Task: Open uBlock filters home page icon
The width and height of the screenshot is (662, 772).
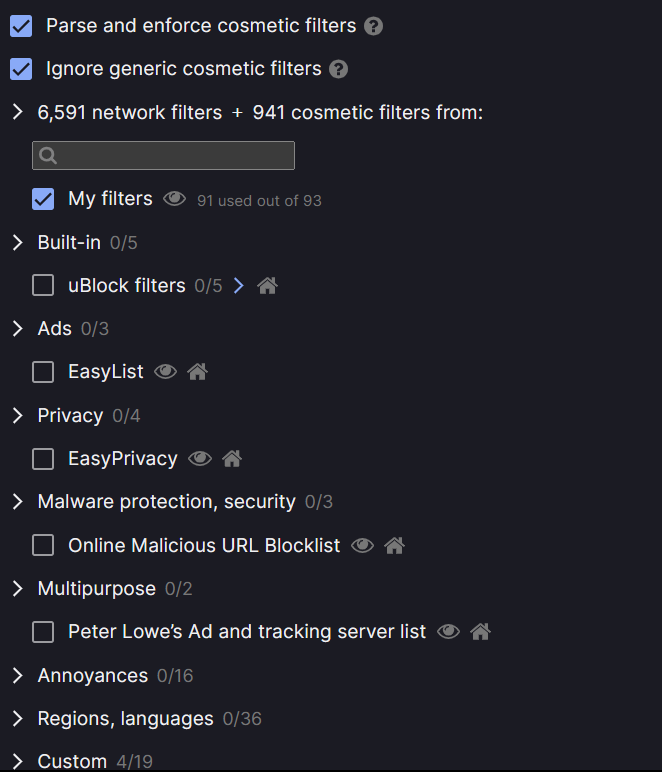Action: [x=267, y=286]
